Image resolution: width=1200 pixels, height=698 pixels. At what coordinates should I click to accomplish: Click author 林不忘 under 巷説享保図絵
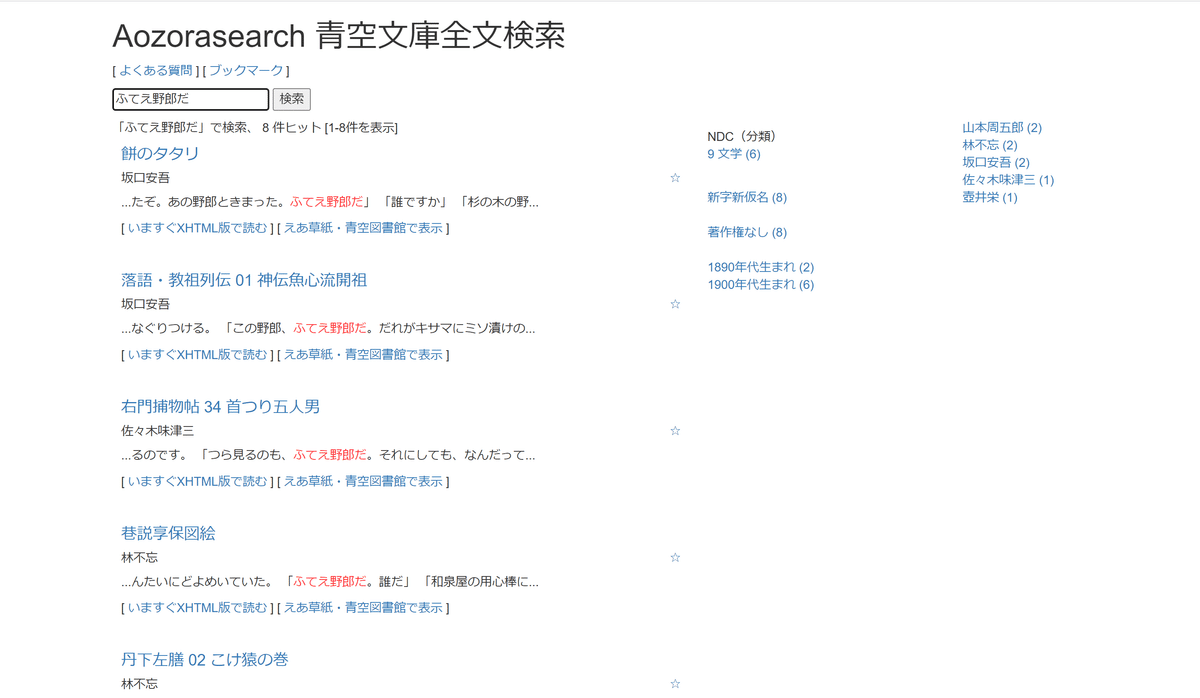pos(139,558)
